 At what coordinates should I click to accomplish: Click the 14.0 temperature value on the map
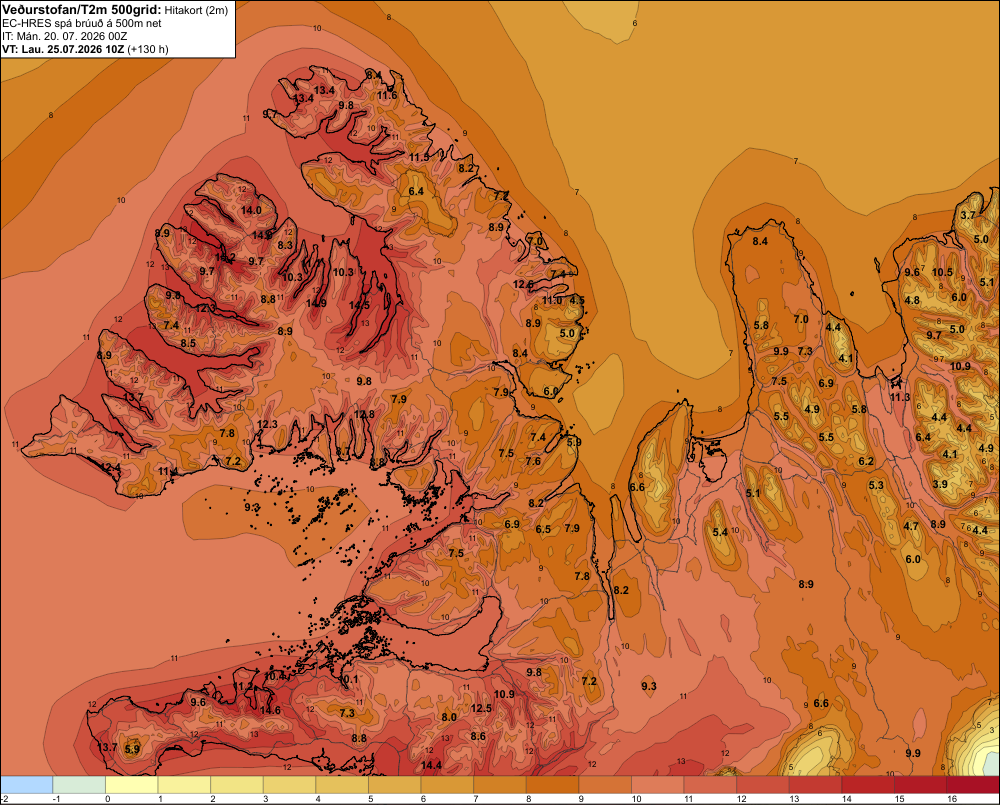coord(251,210)
